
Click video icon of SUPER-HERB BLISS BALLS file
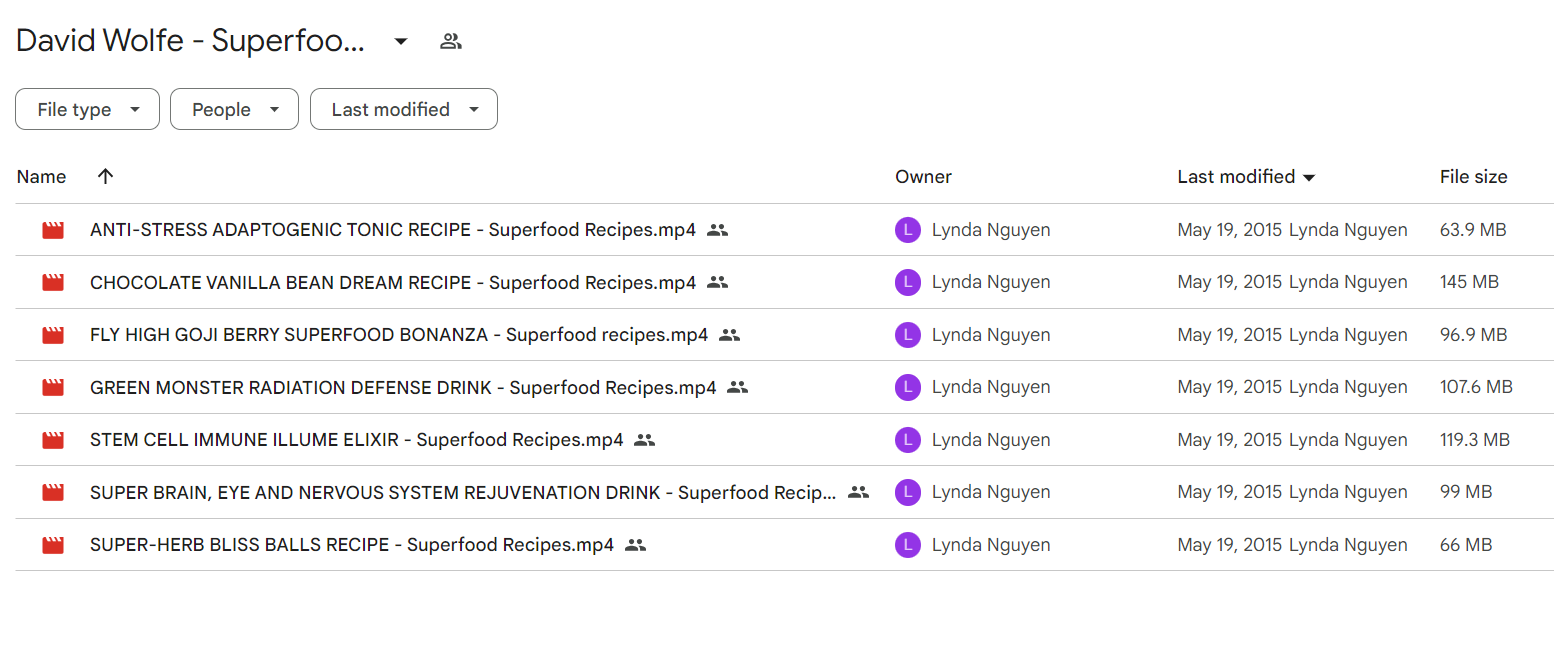[x=53, y=545]
